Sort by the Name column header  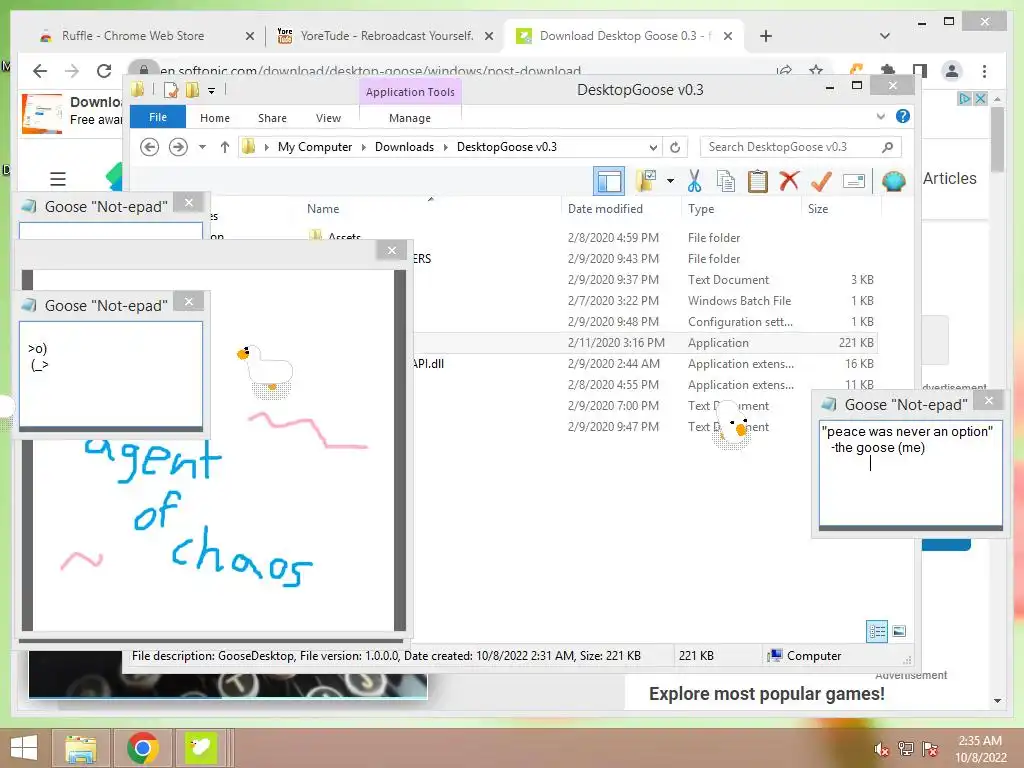coord(323,209)
